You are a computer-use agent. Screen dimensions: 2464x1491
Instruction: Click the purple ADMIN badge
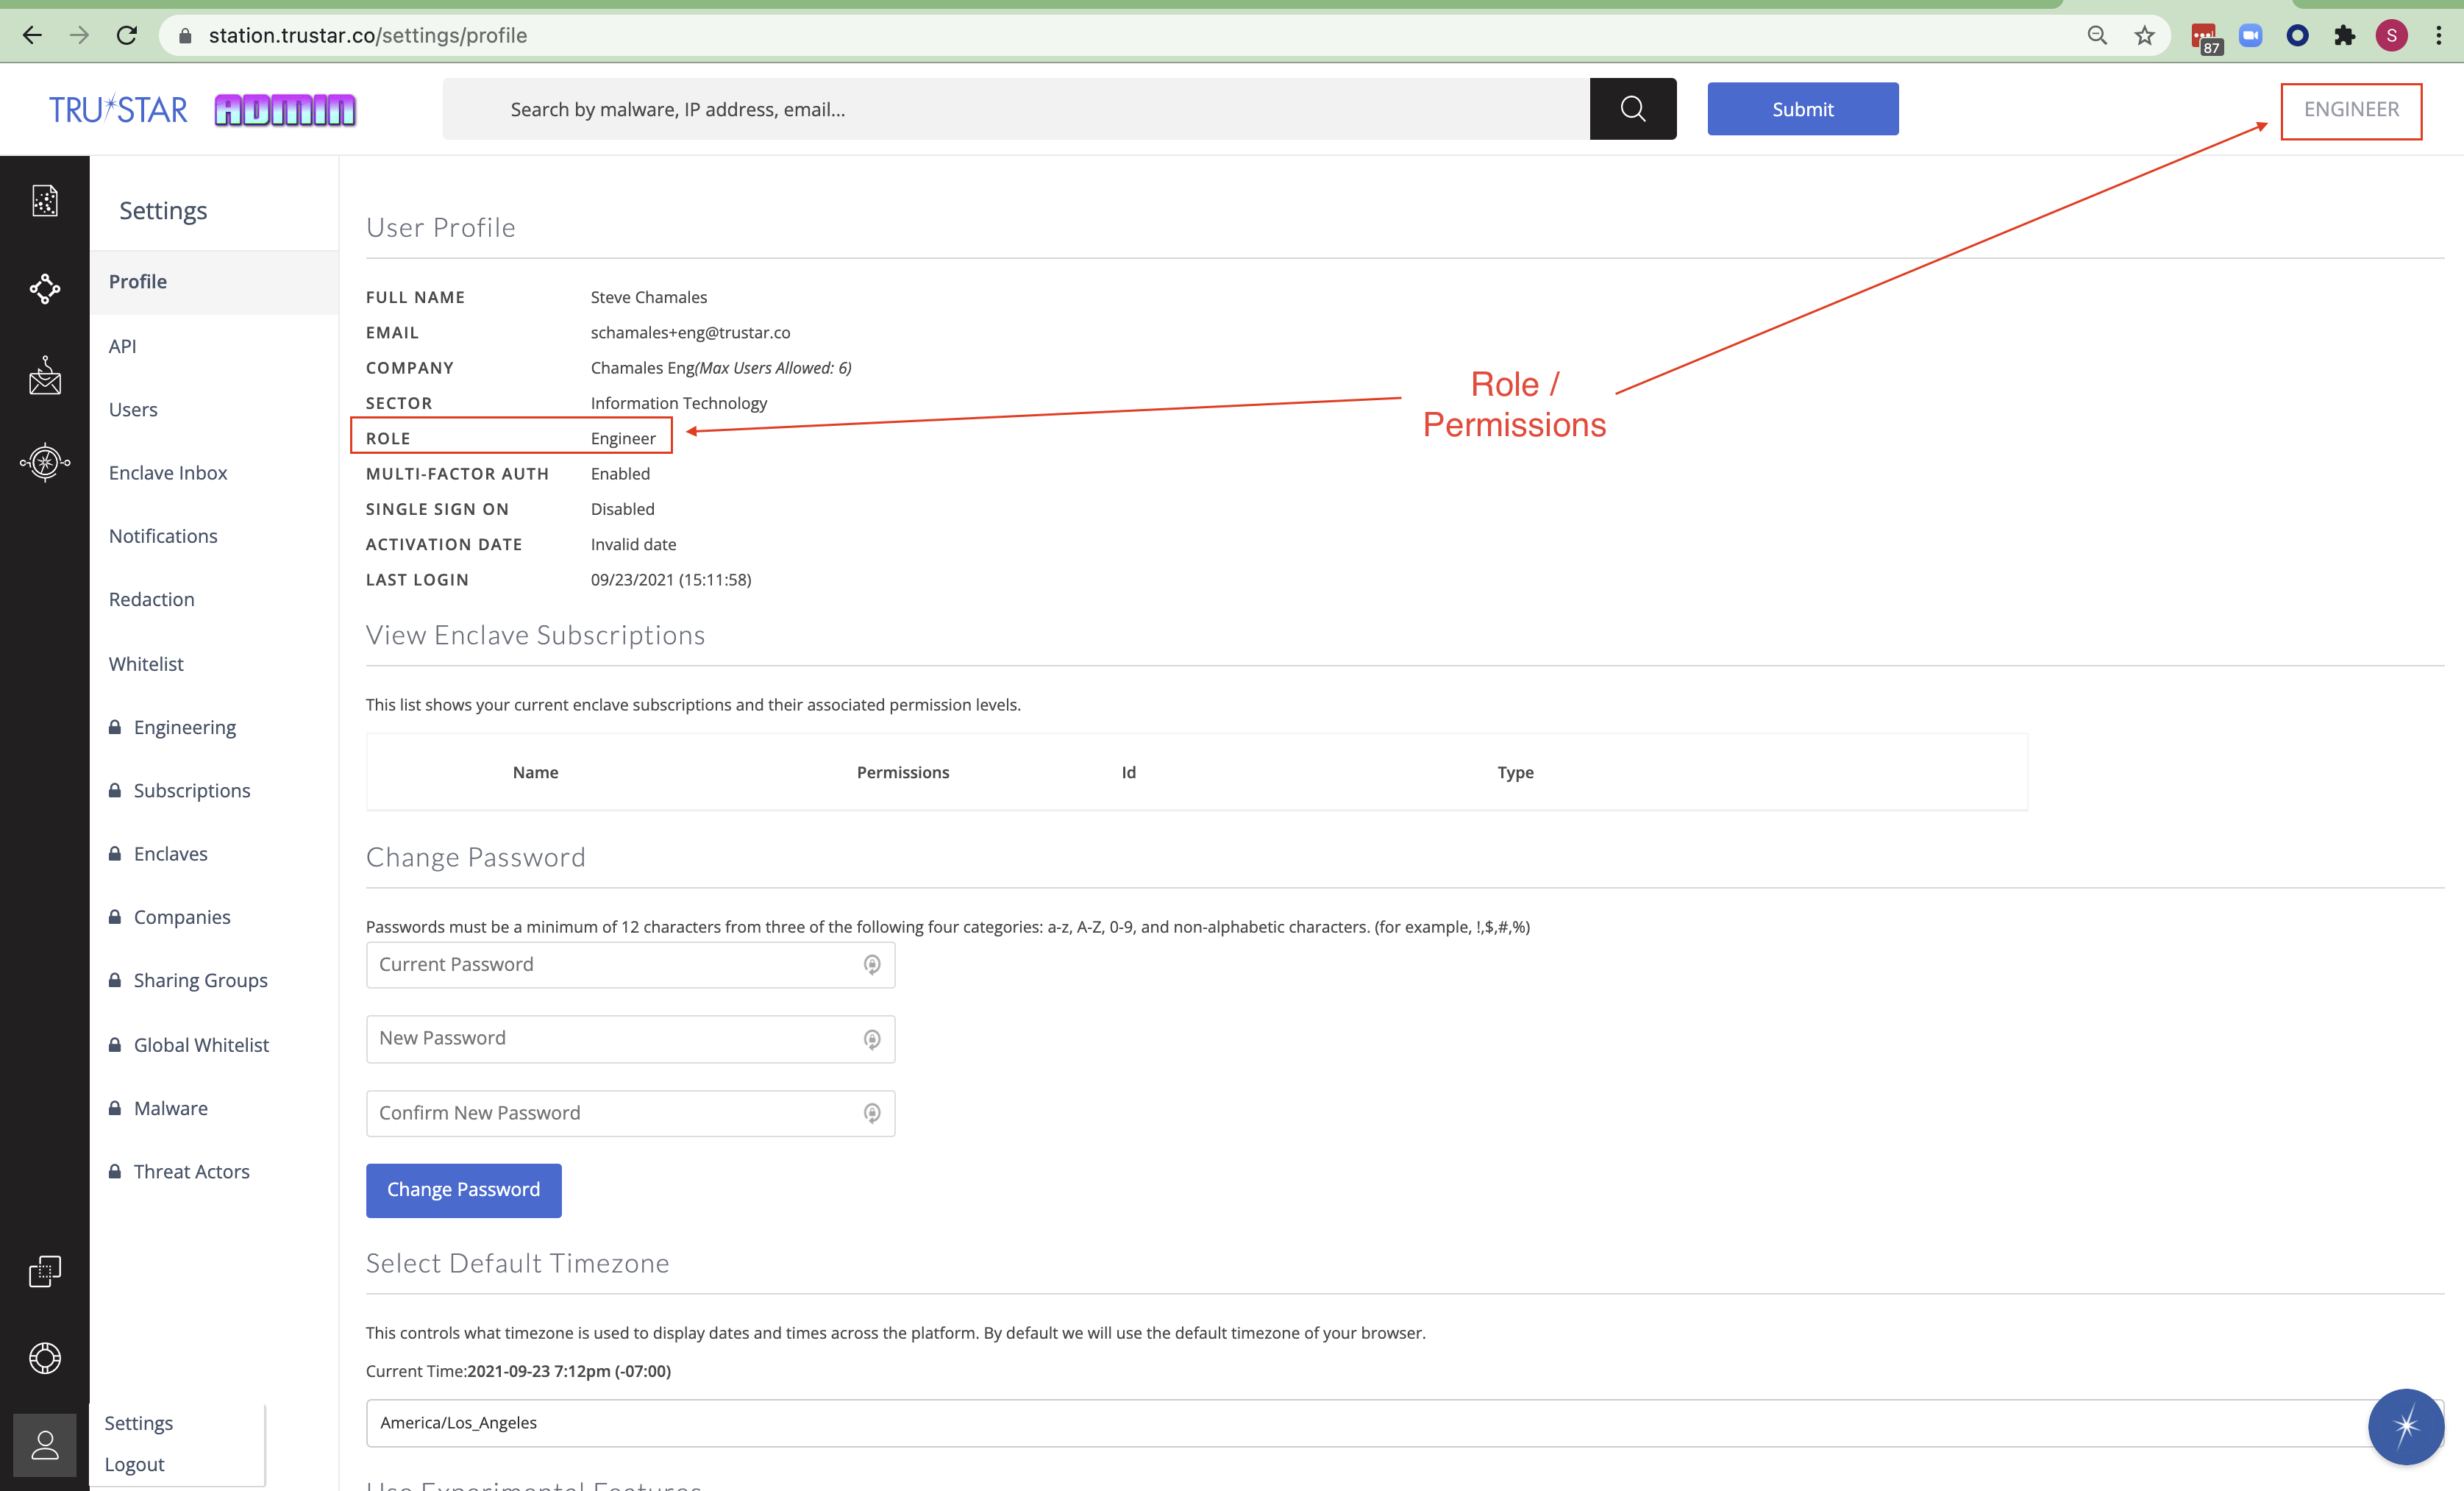[285, 110]
